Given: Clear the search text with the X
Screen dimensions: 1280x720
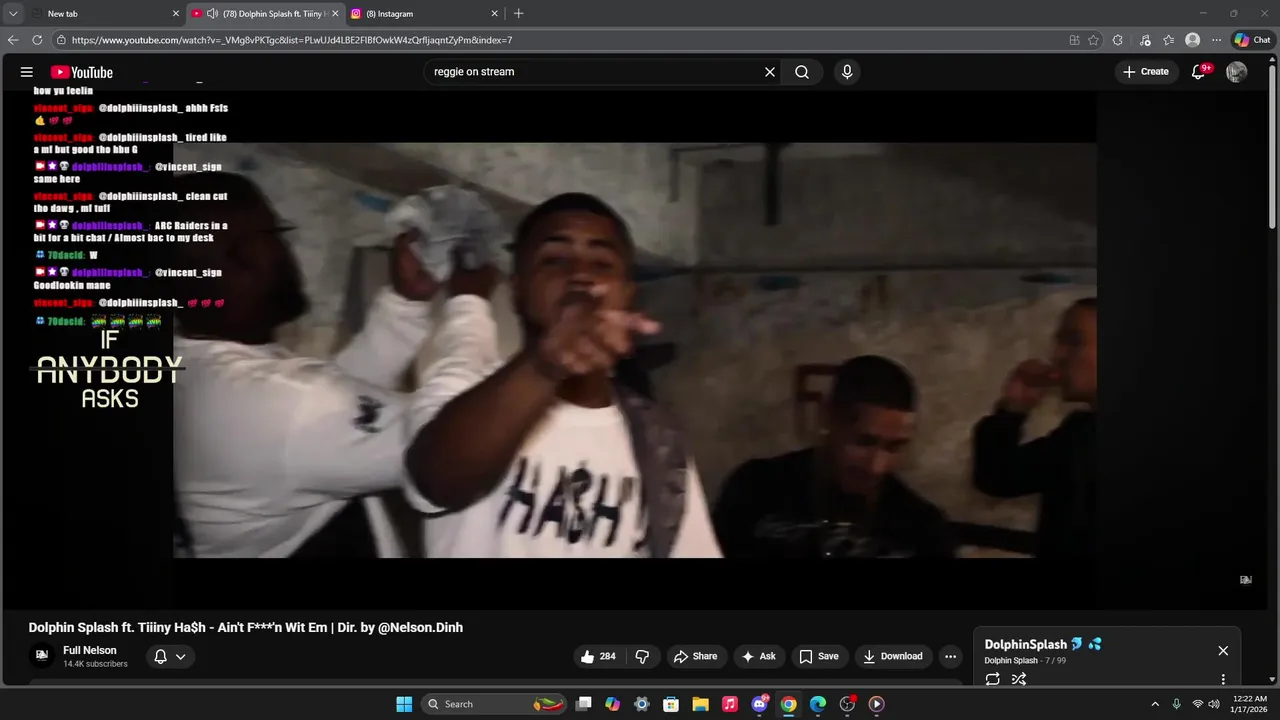Looking at the screenshot, I should [x=770, y=72].
